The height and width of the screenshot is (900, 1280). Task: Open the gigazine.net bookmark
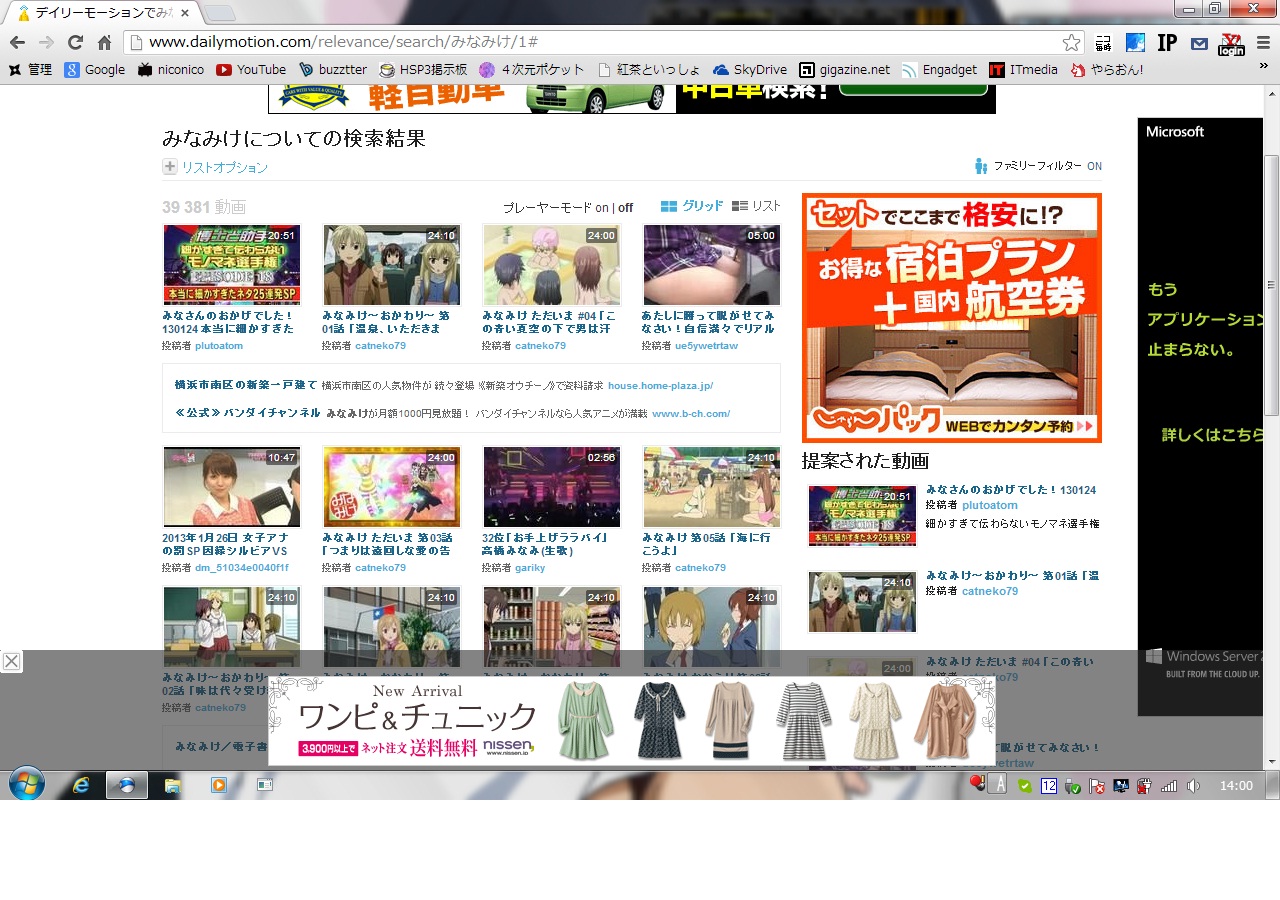click(x=844, y=70)
